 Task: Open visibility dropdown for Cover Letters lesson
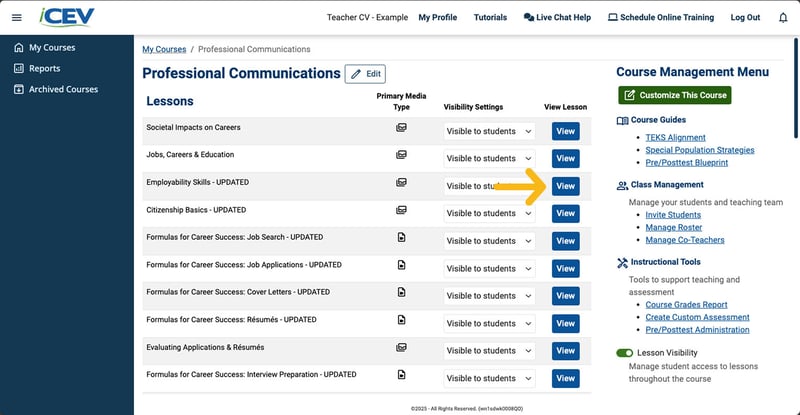(489, 296)
